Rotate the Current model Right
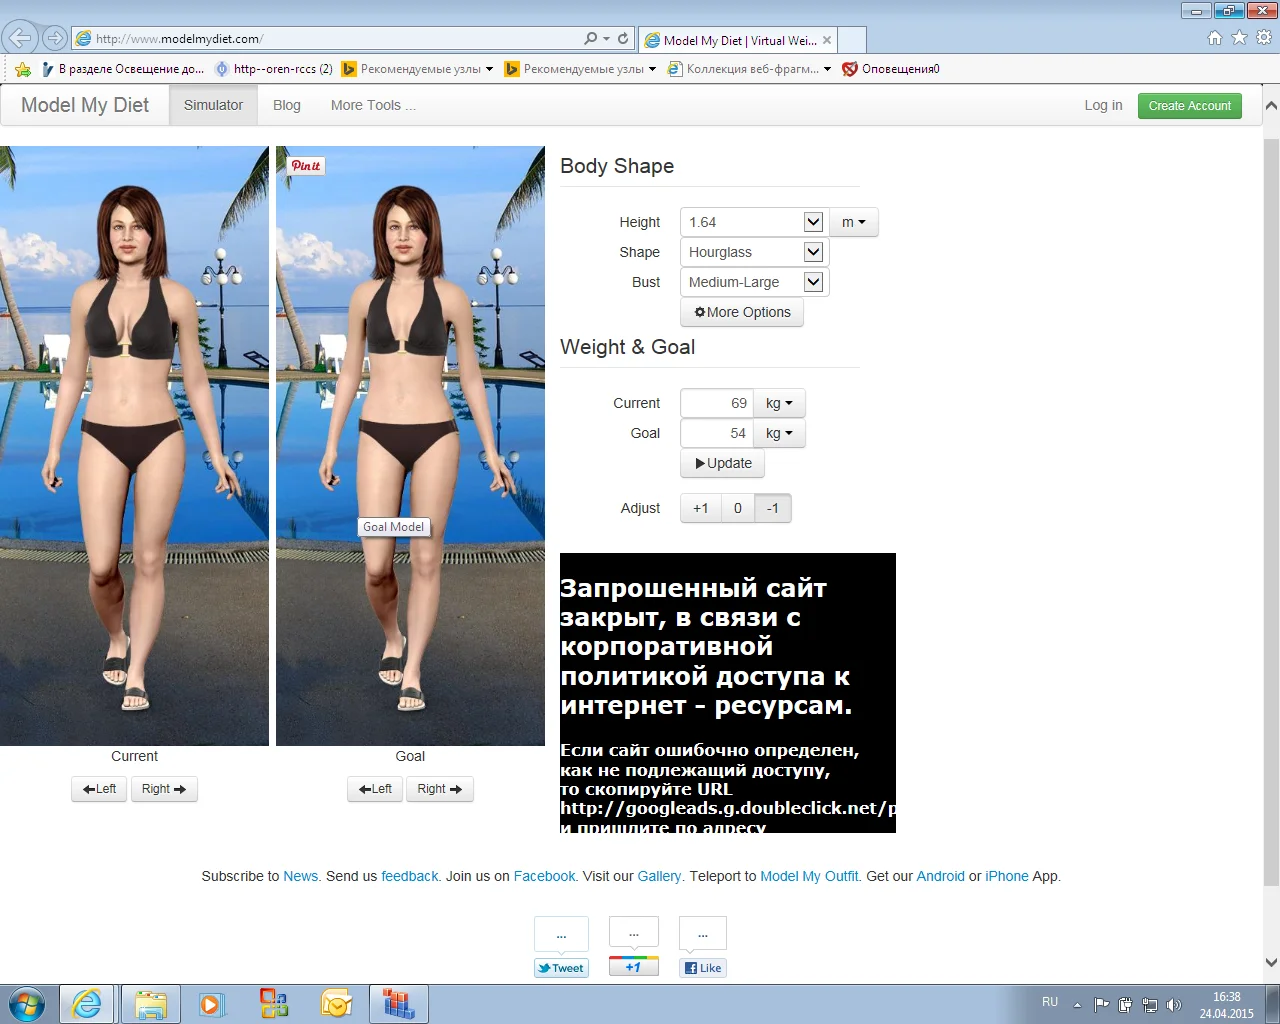1280x1024 pixels. coord(164,789)
